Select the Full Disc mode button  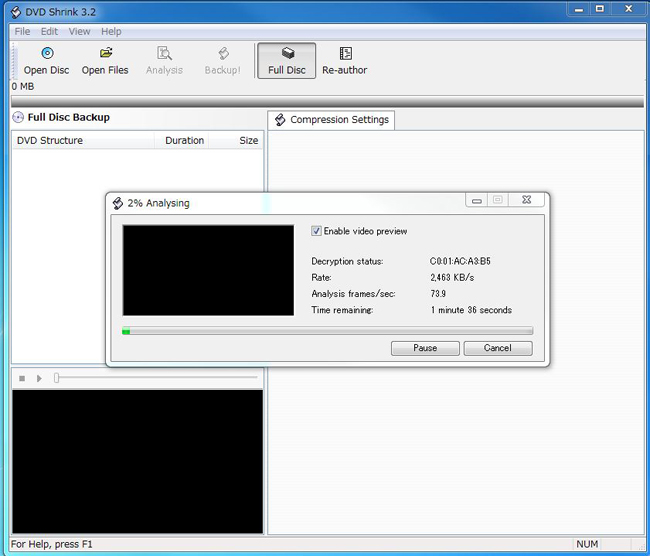pyautogui.click(x=286, y=61)
